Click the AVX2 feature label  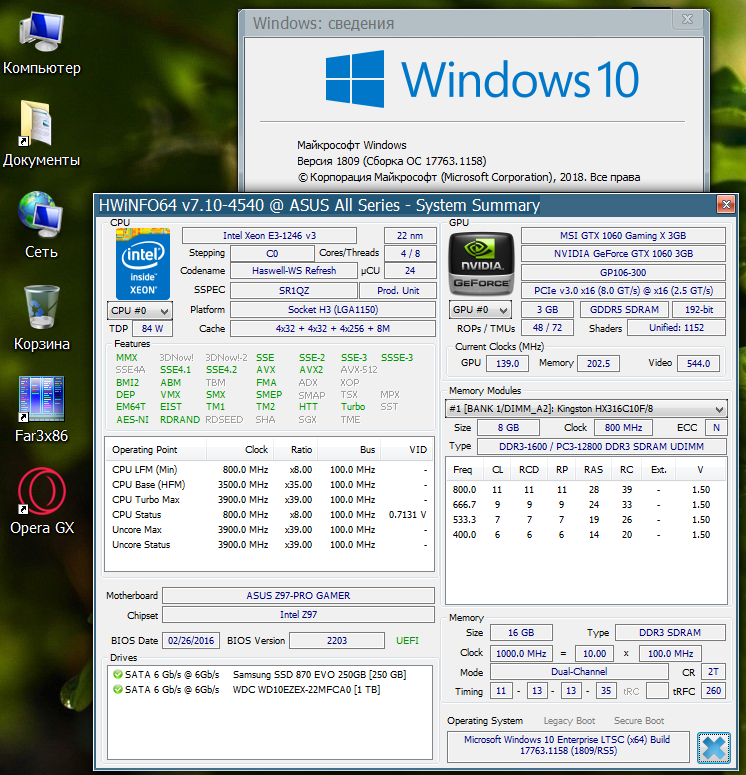click(x=311, y=370)
